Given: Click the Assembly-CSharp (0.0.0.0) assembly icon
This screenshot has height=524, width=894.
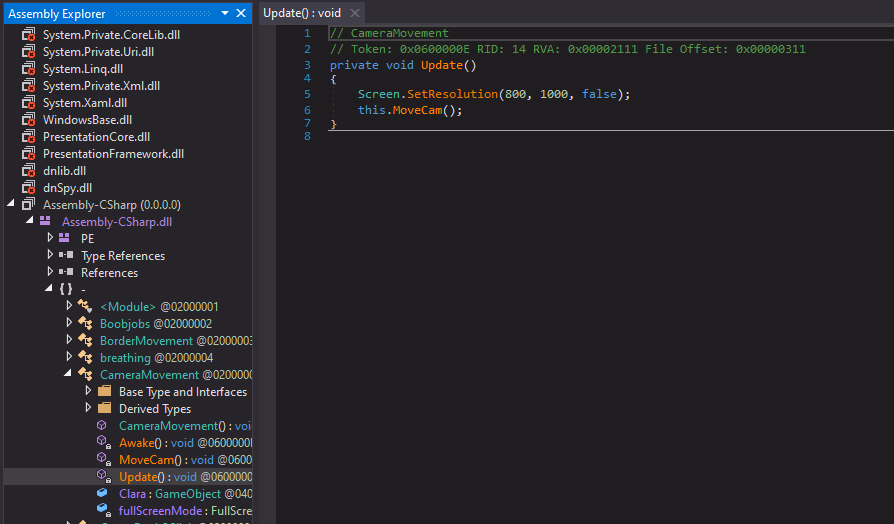Looking at the screenshot, I should tap(29, 204).
